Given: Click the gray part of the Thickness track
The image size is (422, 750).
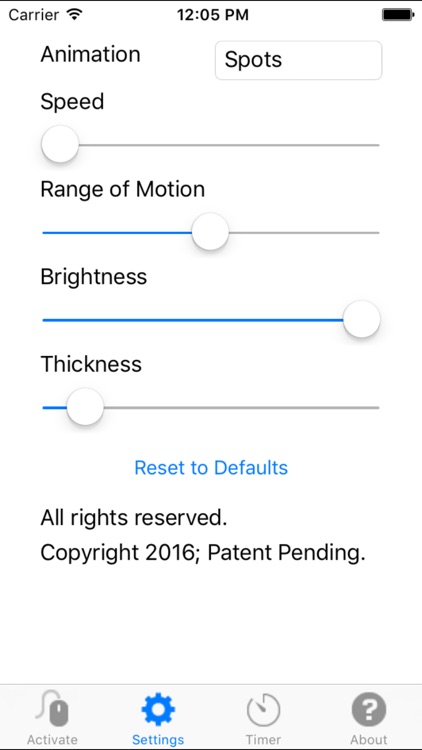Looking at the screenshot, I should pyautogui.click(x=242, y=408).
